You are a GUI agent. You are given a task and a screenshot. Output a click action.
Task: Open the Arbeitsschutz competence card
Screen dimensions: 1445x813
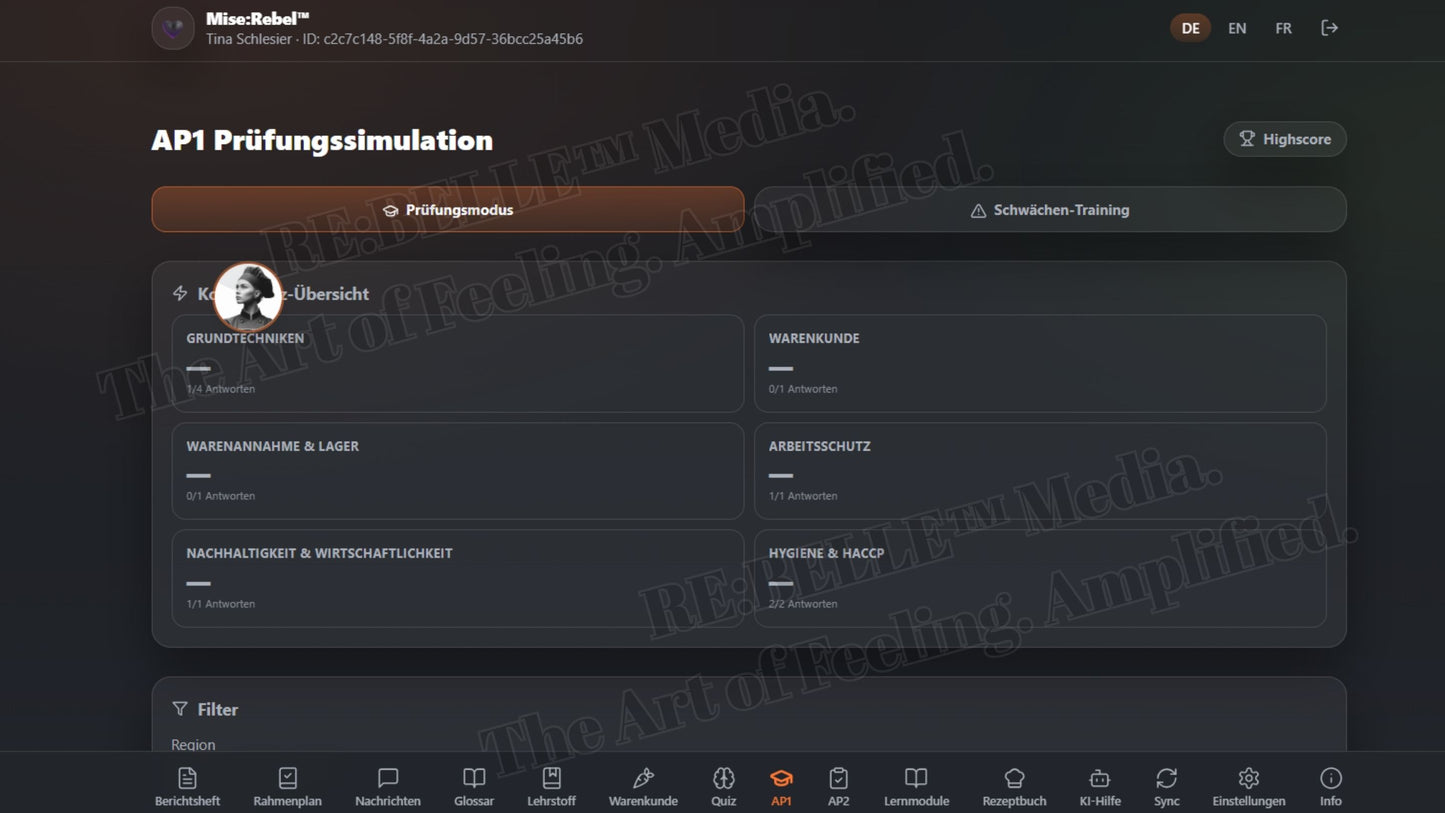(x=1040, y=471)
